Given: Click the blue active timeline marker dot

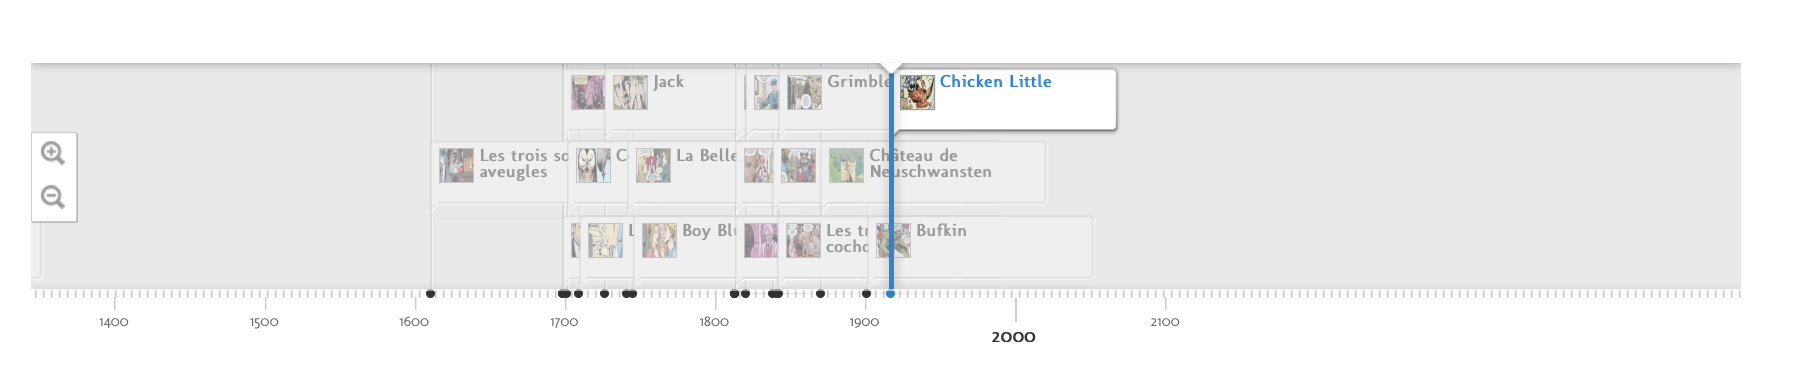Looking at the screenshot, I should (x=890, y=294).
